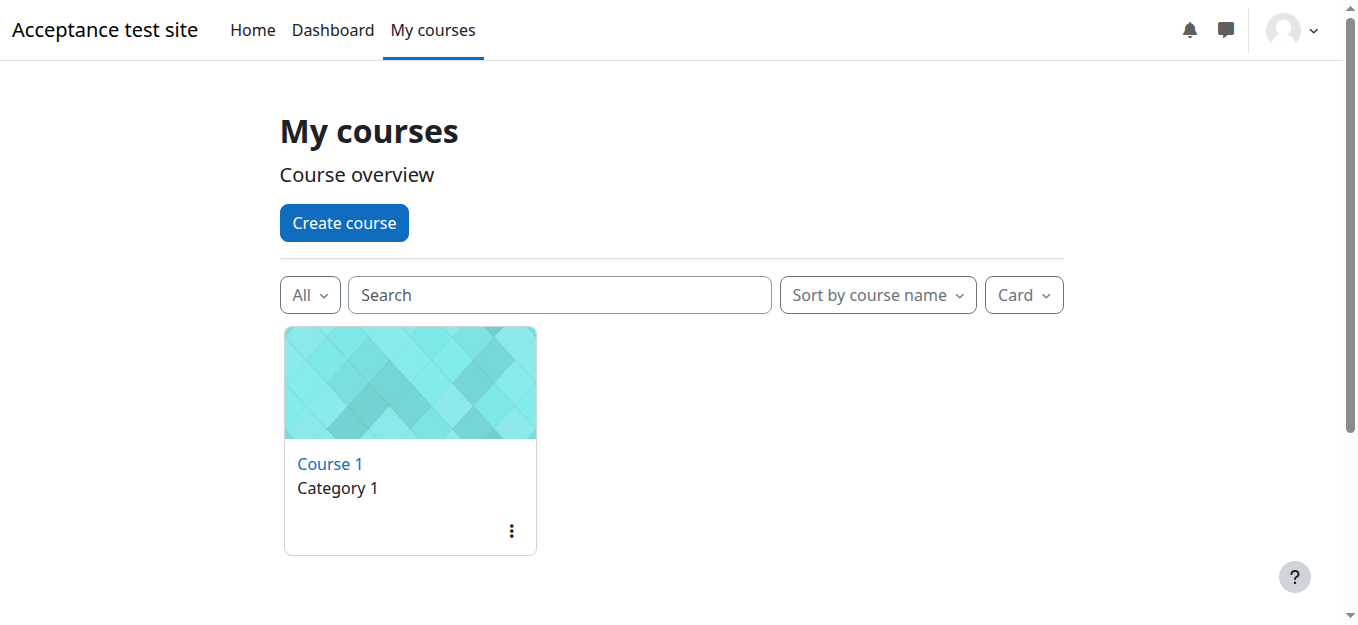This screenshot has height=625, width=1358.
Task: Click the scrollbar down arrow
Action: click(x=1350, y=616)
